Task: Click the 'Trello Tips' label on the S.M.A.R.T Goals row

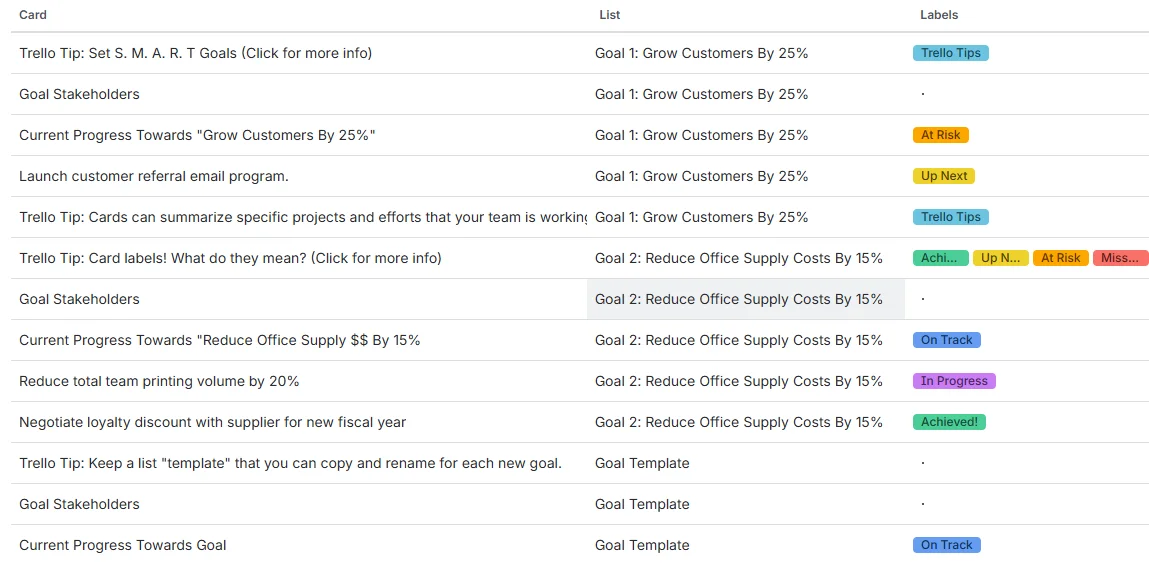Action: 950,53
